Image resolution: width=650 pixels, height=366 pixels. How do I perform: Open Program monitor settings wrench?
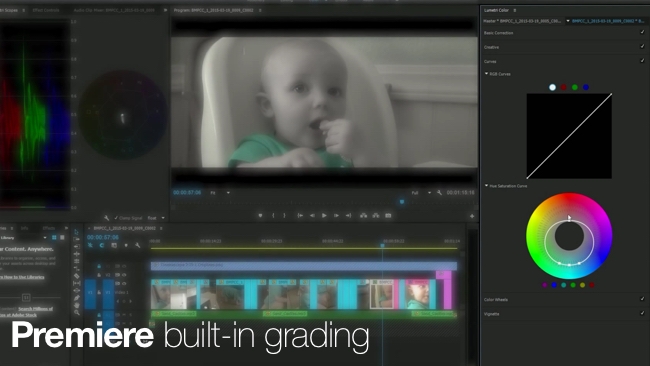(439, 193)
